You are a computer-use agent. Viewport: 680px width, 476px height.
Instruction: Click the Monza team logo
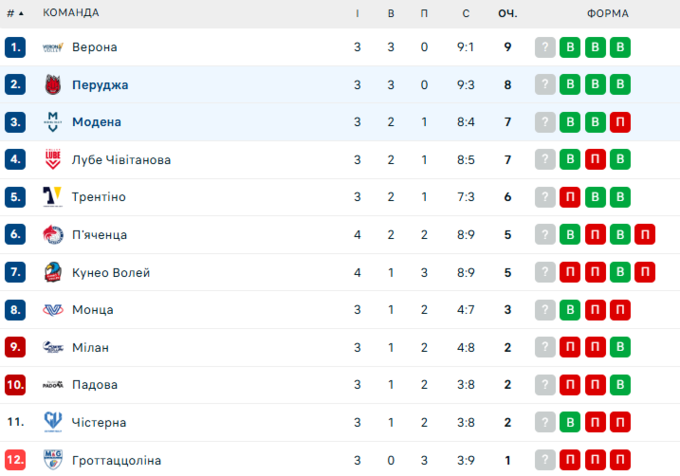[53, 310]
